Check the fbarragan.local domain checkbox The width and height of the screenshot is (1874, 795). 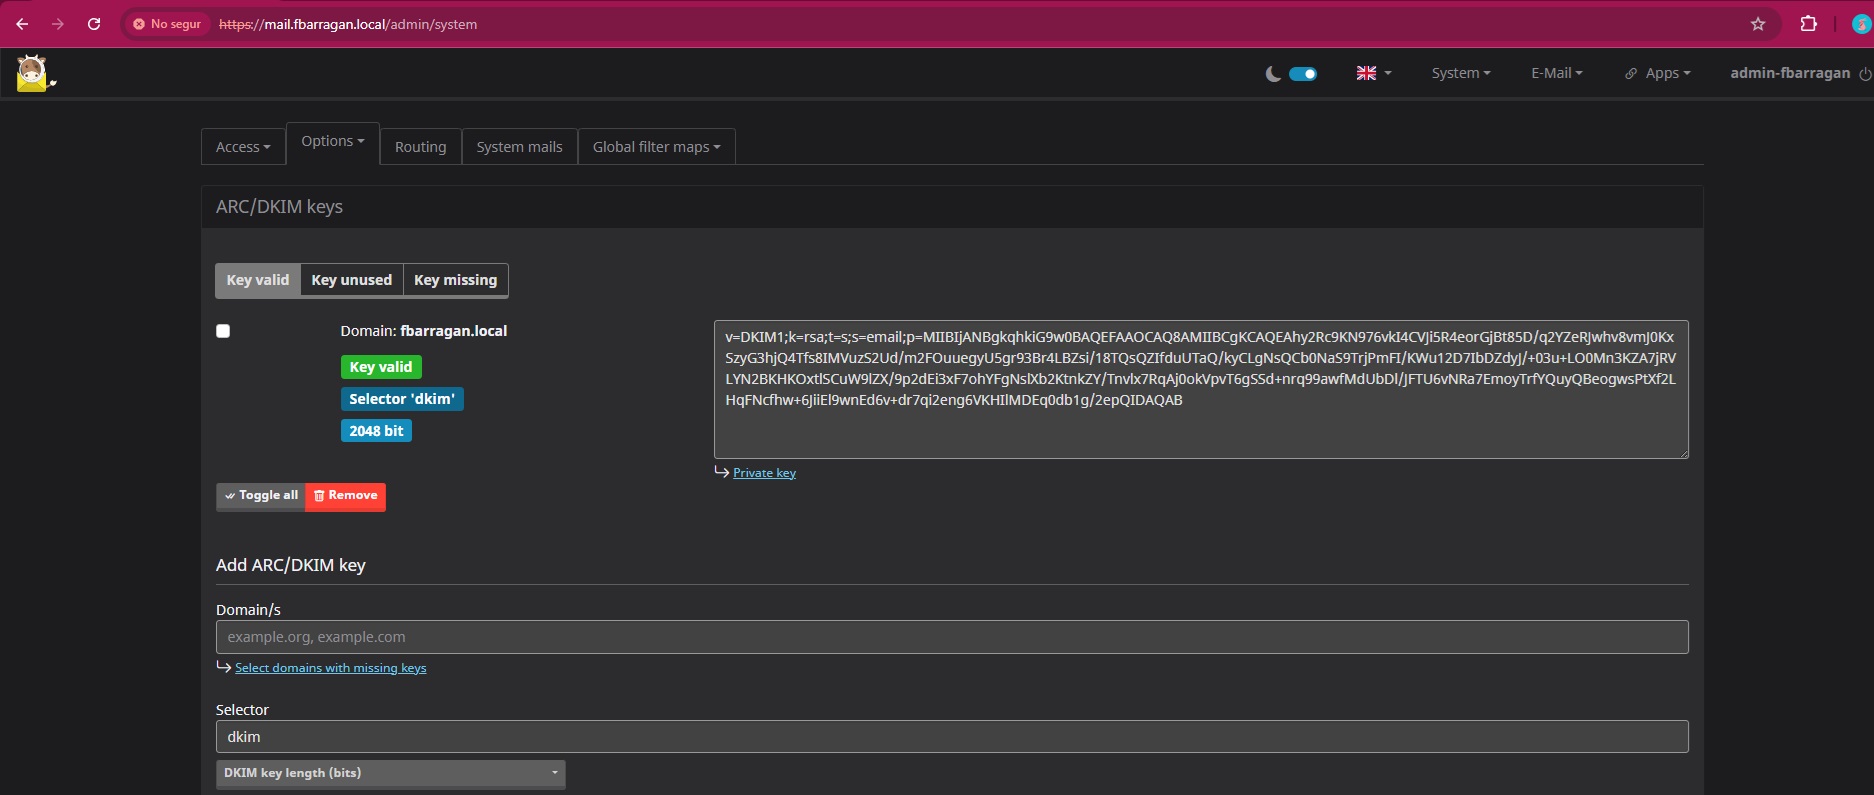(x=223, y=331)
